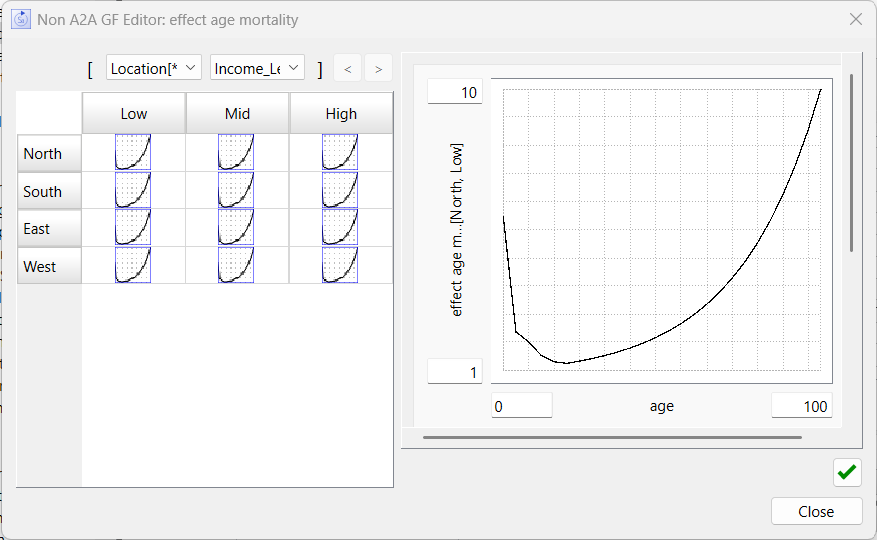Select the East row header
Image resolution: width=877 pixels, height=540 pixels.
(x=49, y=228)
